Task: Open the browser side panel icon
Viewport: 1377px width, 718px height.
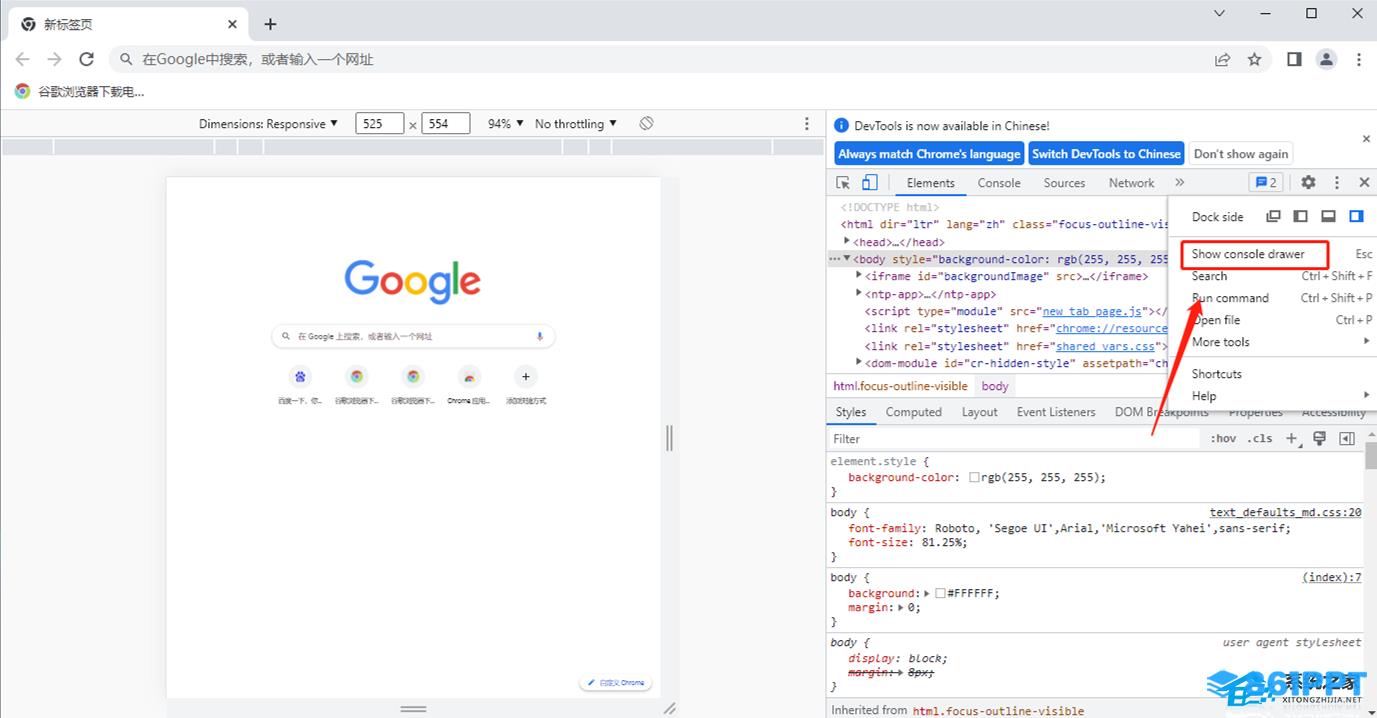Action: 1294,59
